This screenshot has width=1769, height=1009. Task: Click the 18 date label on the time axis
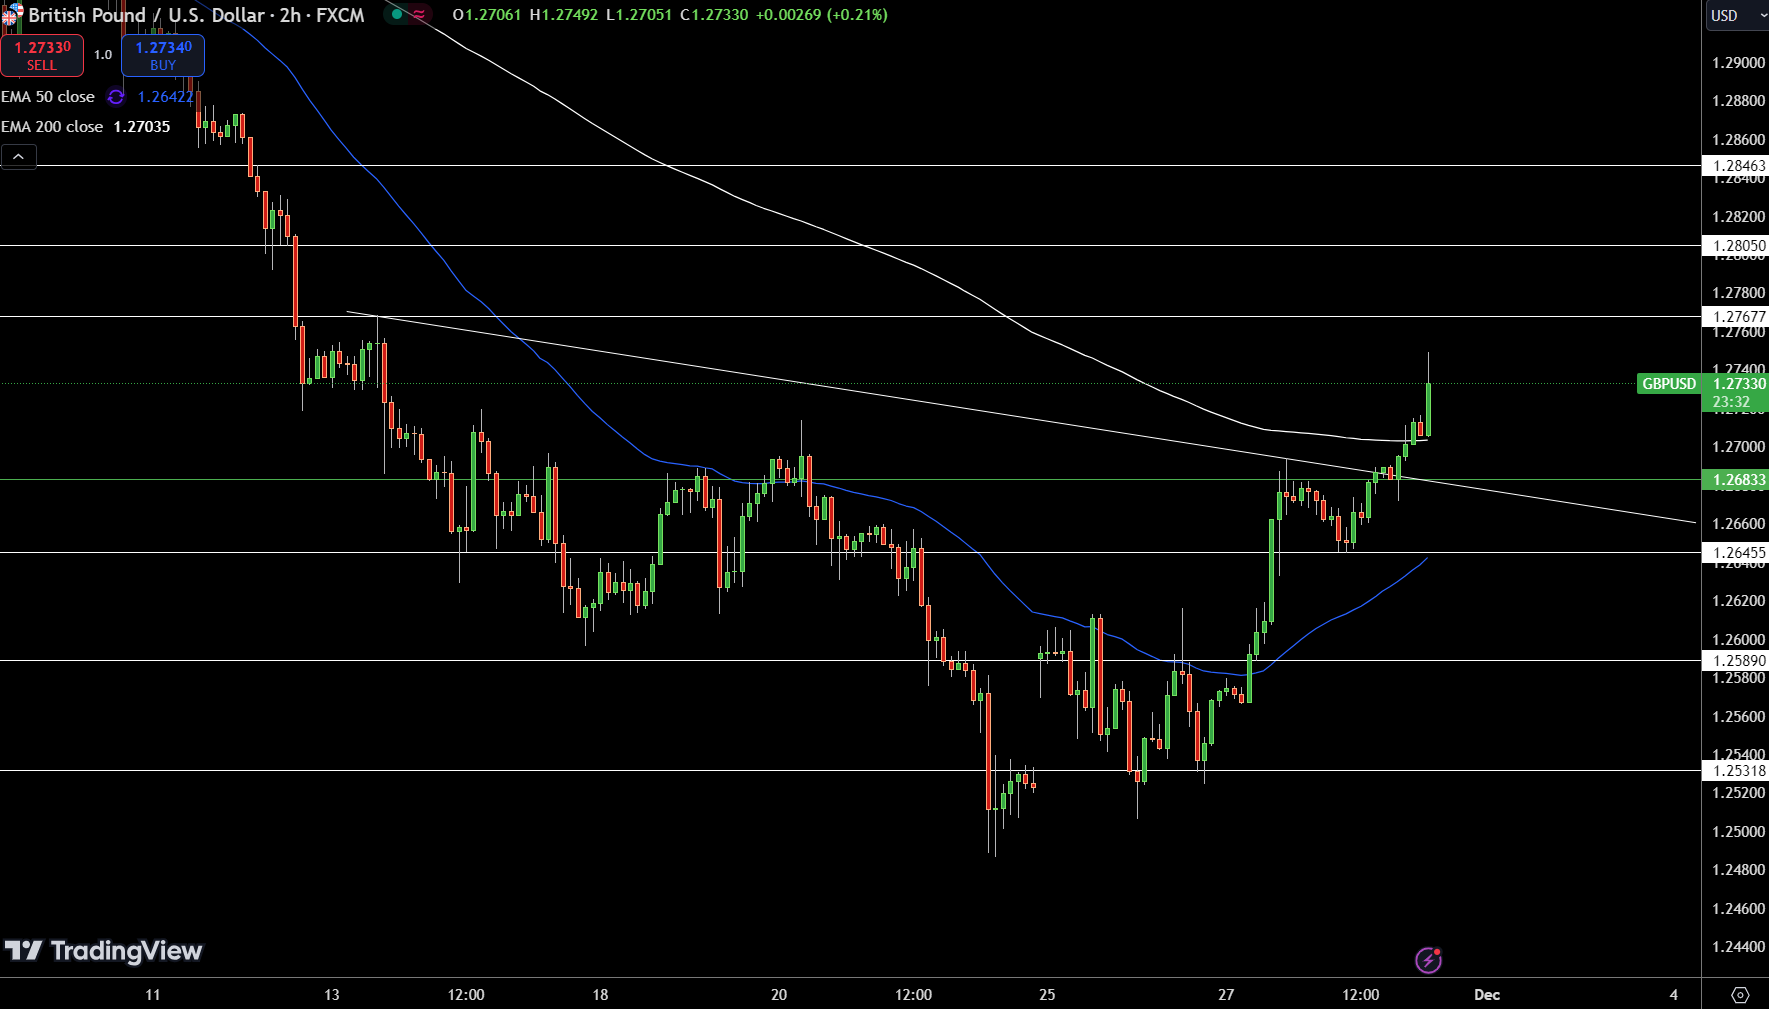[x=600, y=995]
